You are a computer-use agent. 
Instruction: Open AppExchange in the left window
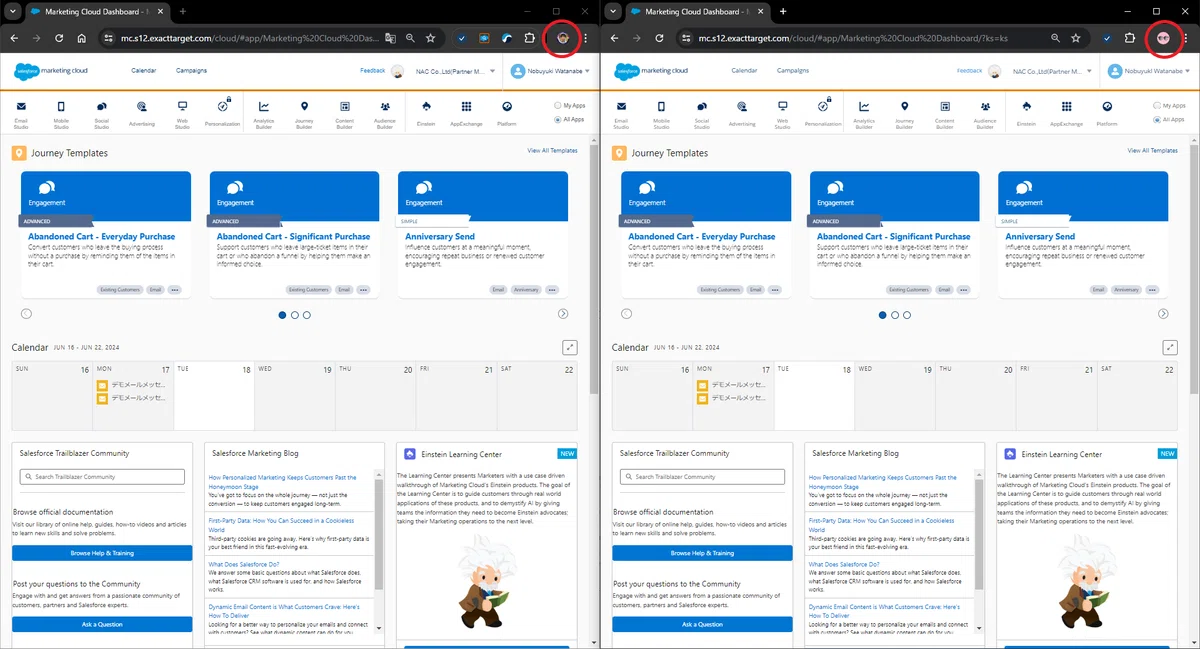pos(466,113)
